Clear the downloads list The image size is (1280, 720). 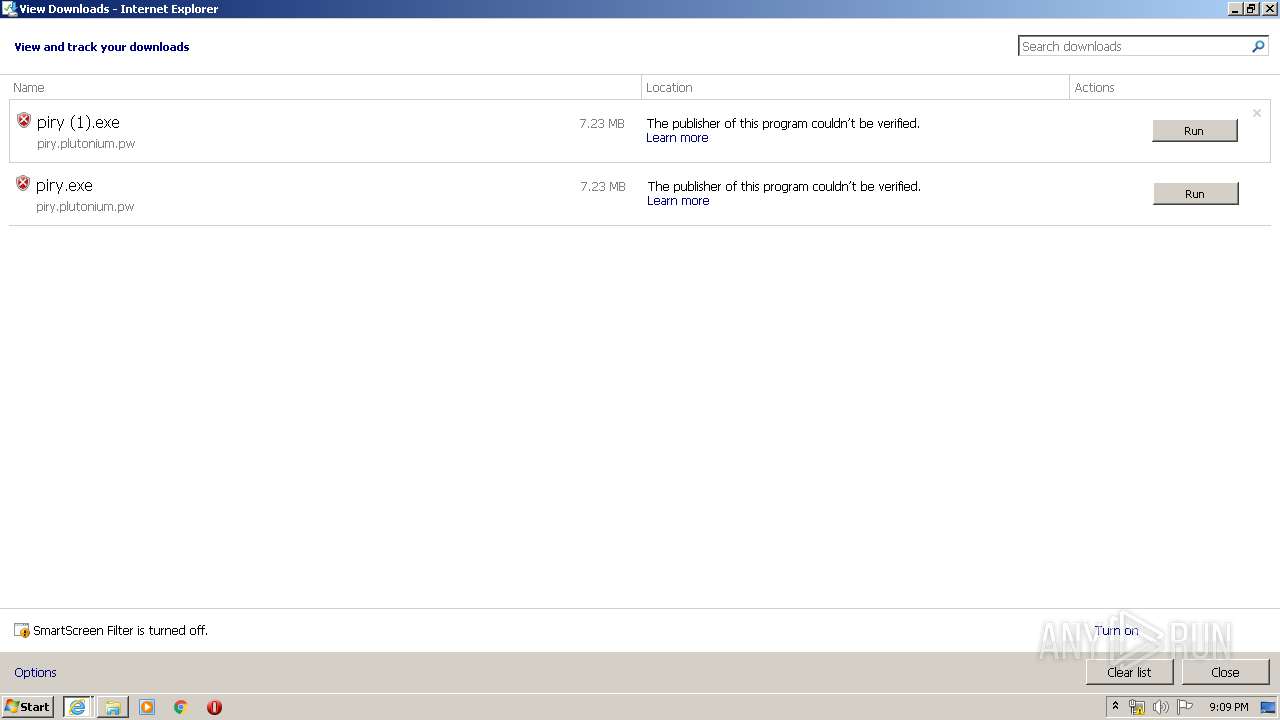(x=1129, y=672)
